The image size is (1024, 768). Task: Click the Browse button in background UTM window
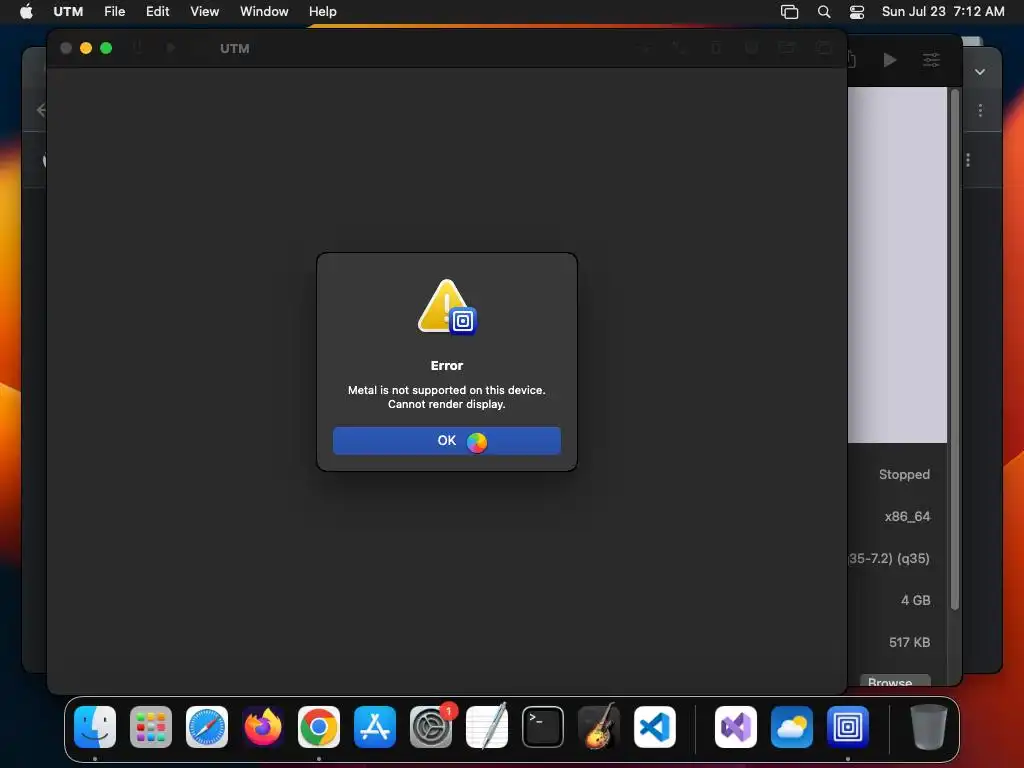click(x=895, y=681)
